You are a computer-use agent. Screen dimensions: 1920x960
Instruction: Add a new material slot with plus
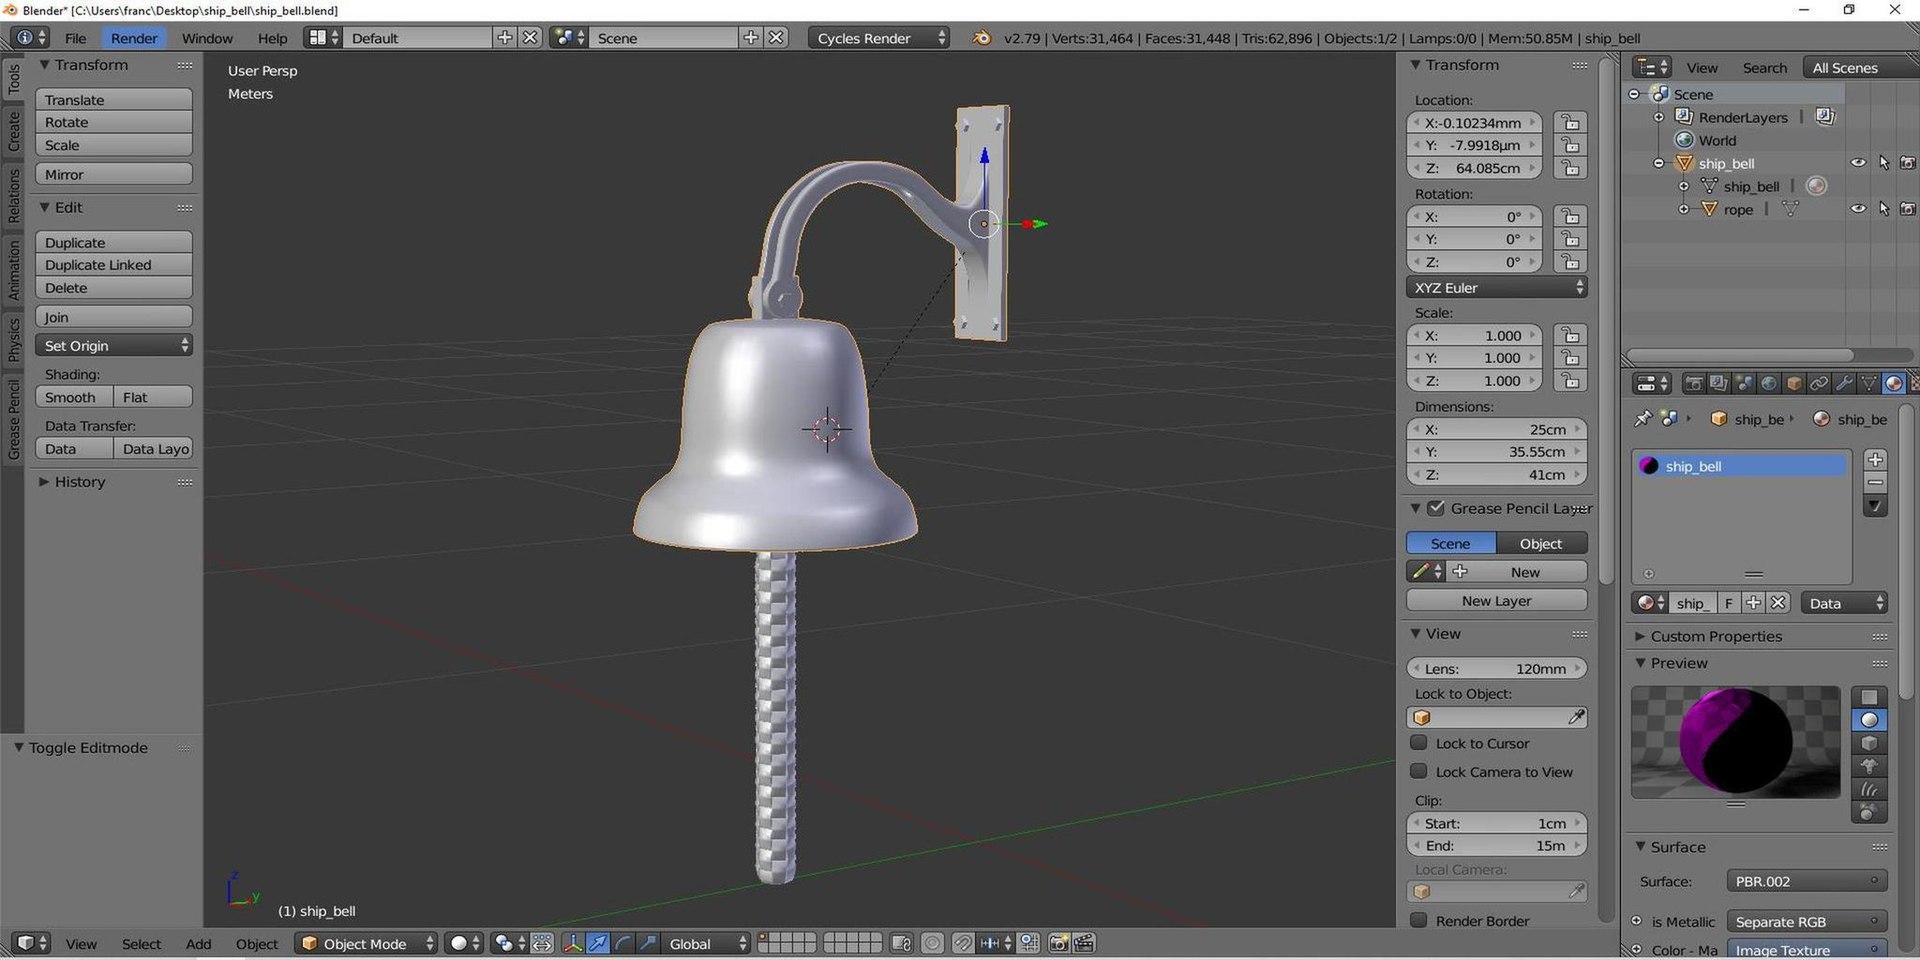point(1876,460)
